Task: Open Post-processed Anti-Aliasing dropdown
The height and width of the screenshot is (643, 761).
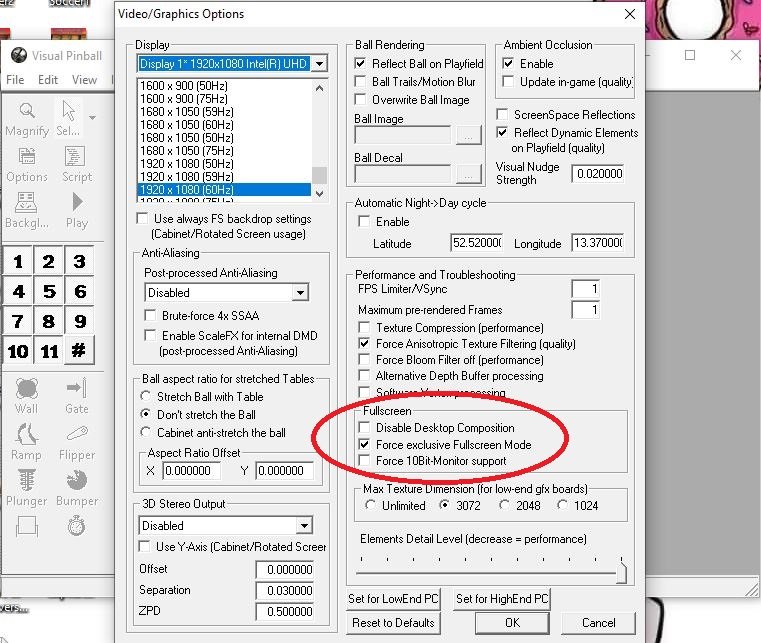Action: 300,293
